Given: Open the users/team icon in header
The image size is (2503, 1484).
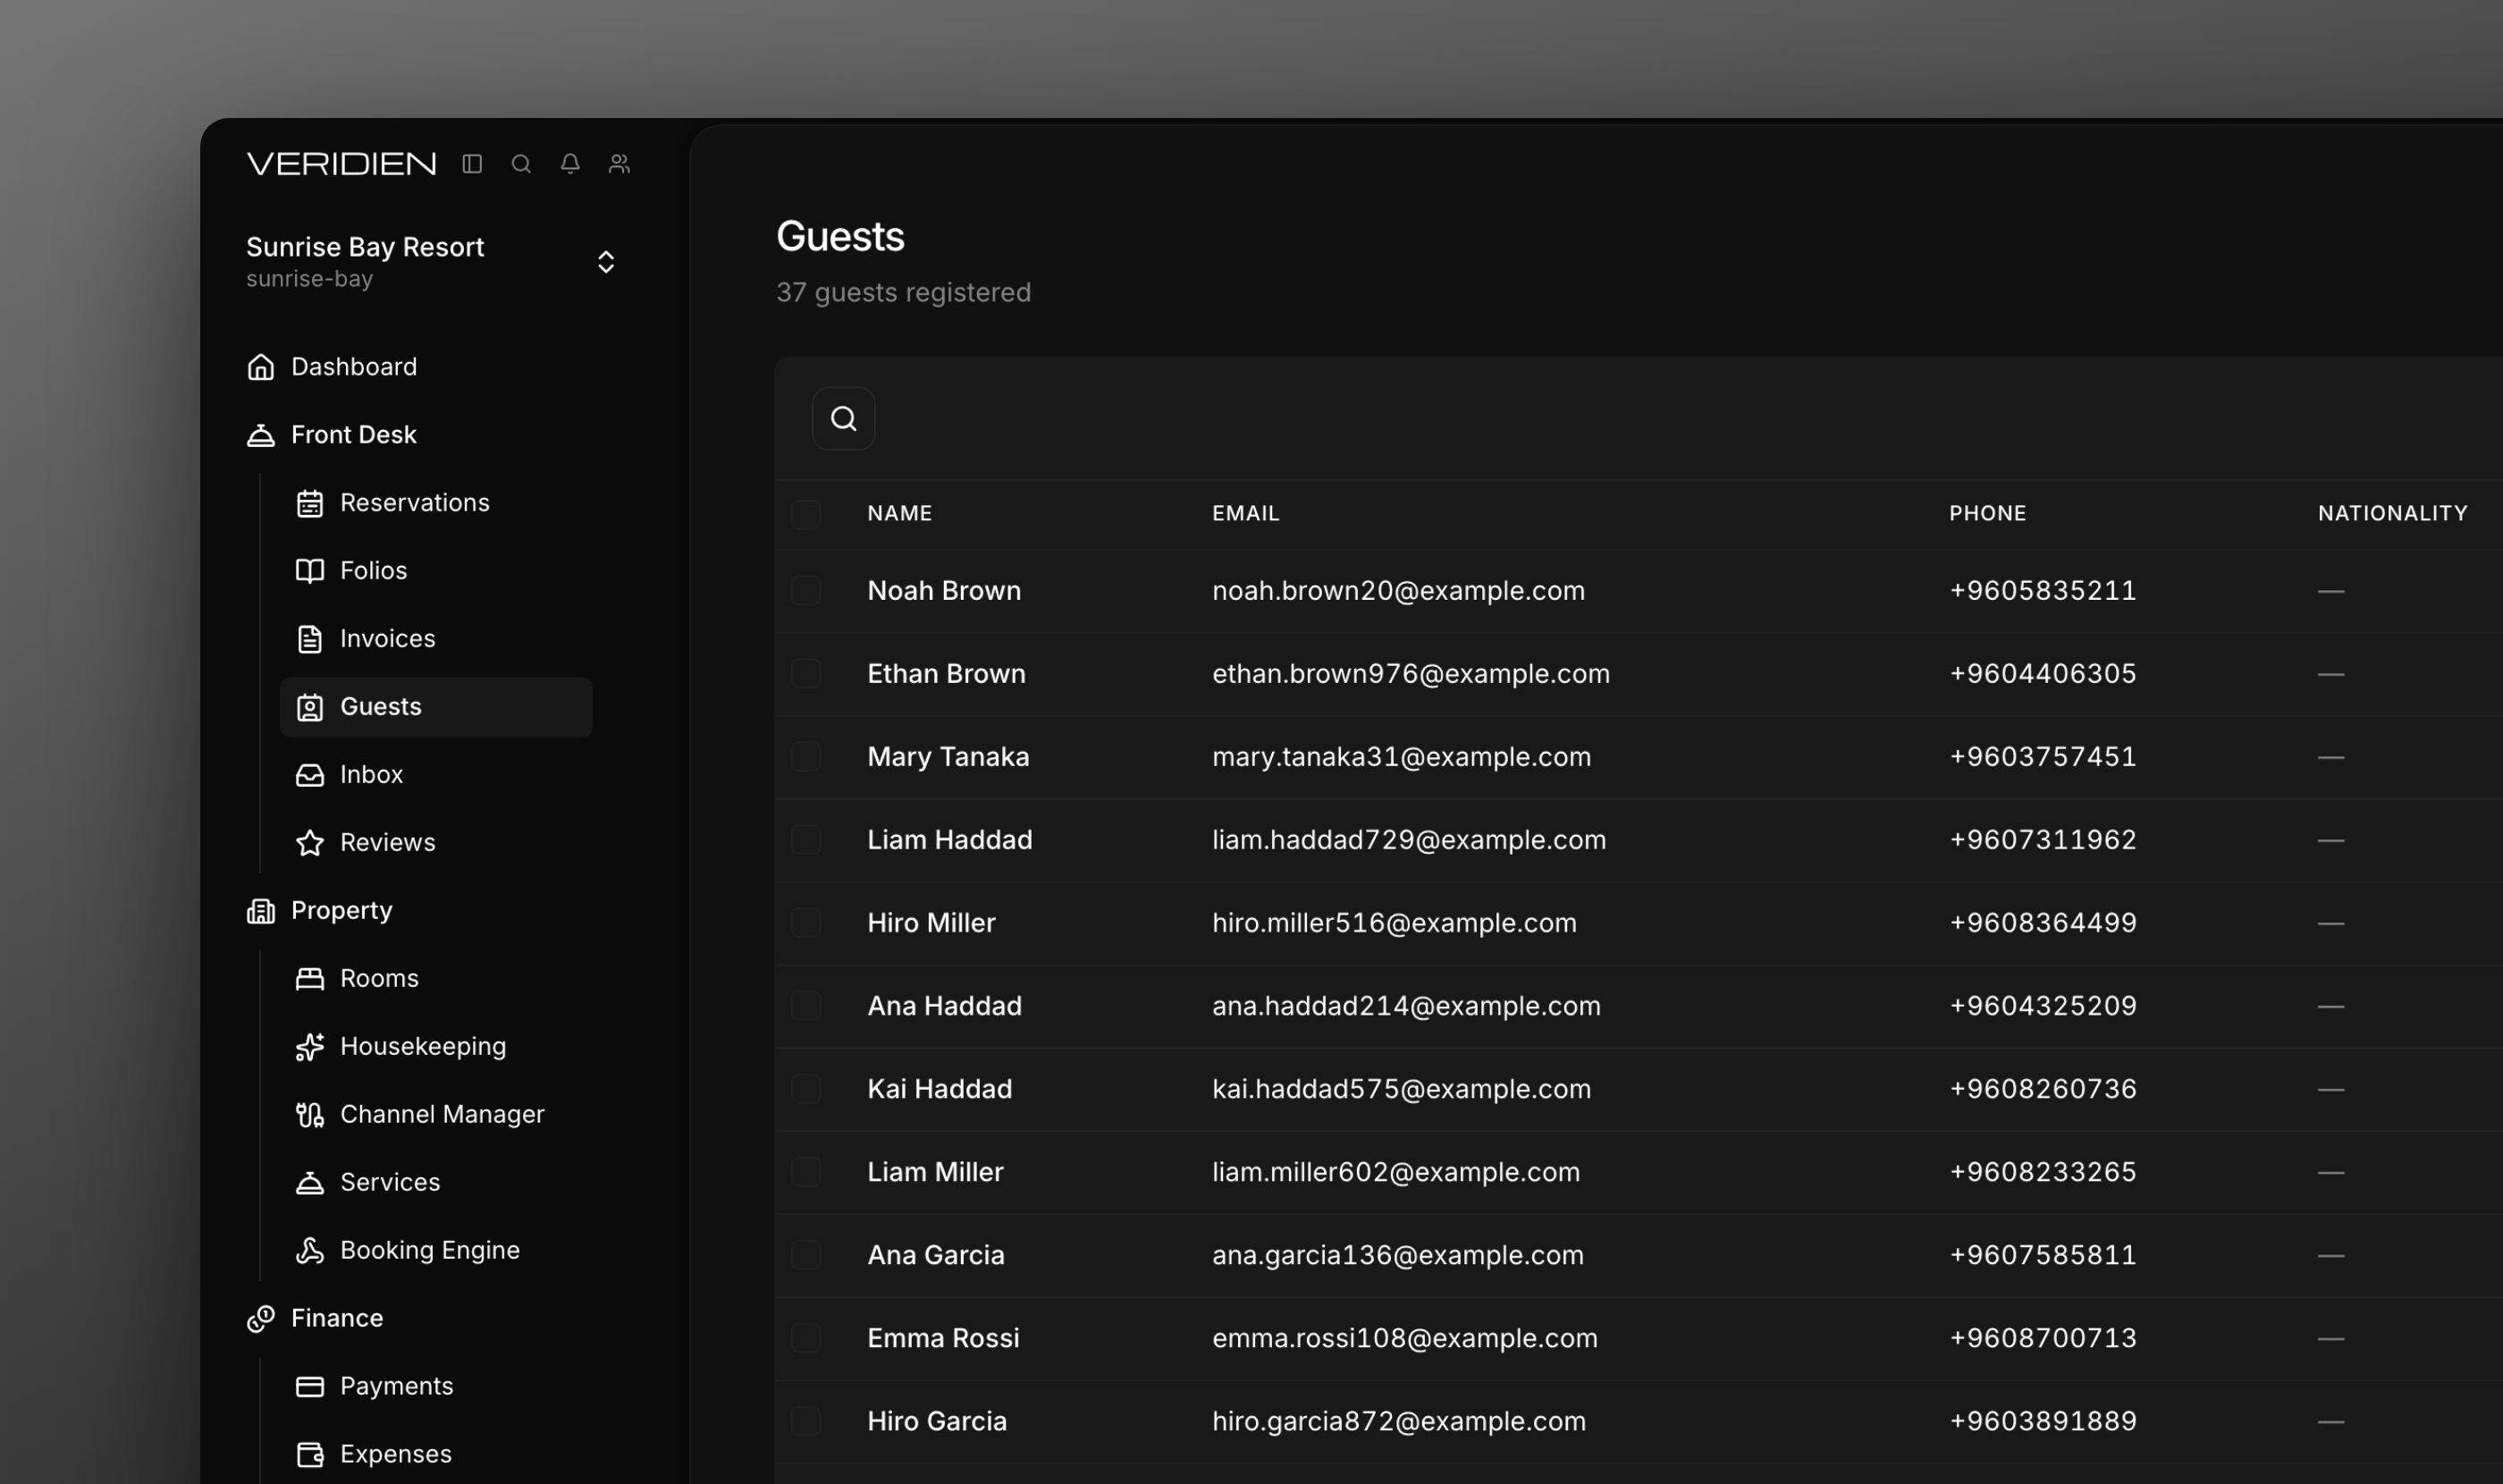Looking at the screenshot, I should point(619,163).
